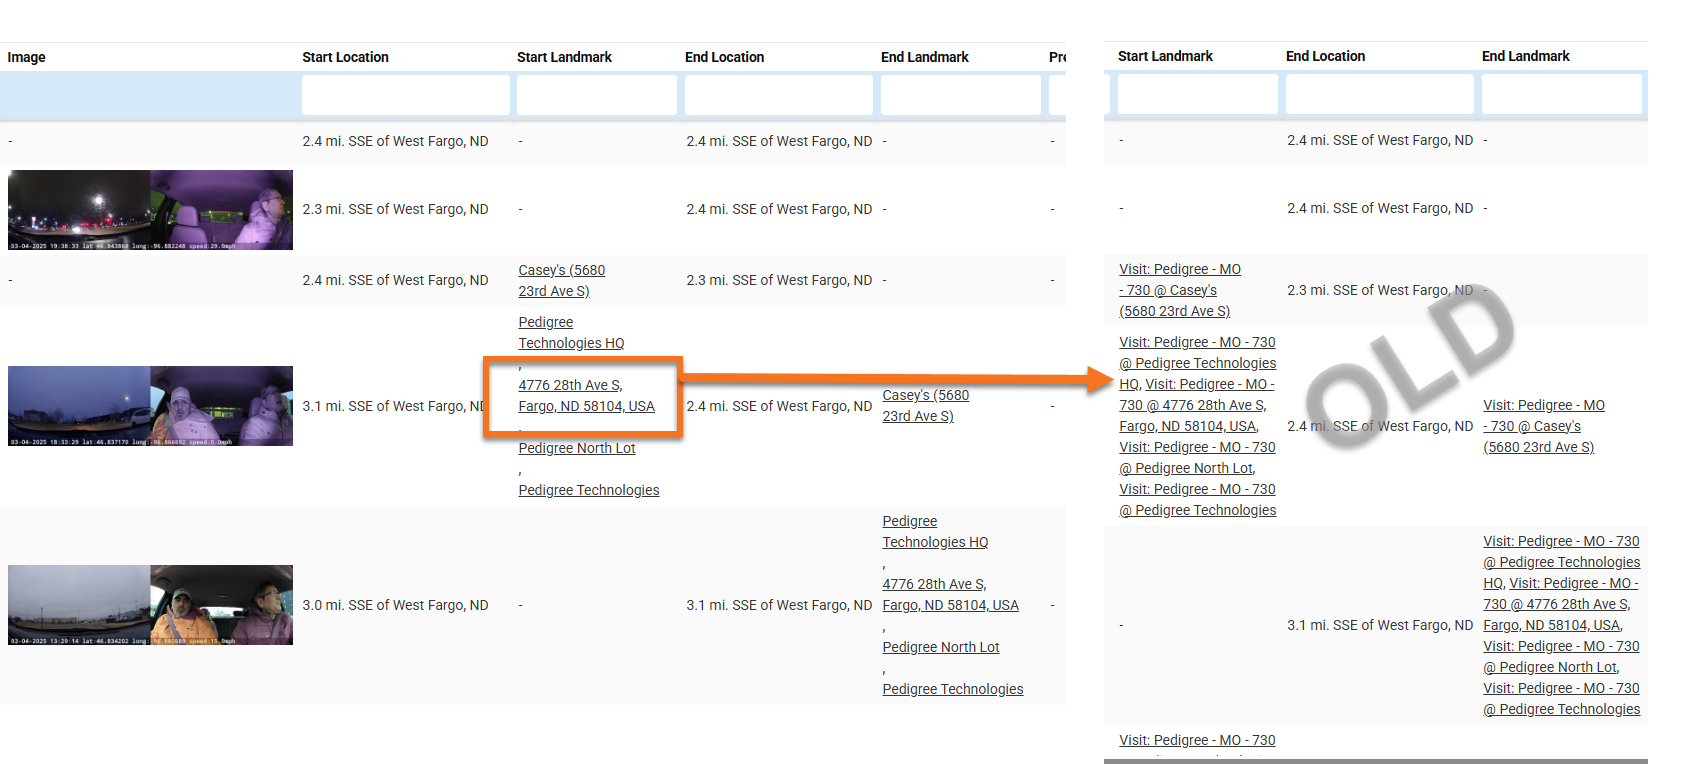Open Casey's link in left End Landmark column
This screenshot has height=764, width=1706.
[925, 405]
